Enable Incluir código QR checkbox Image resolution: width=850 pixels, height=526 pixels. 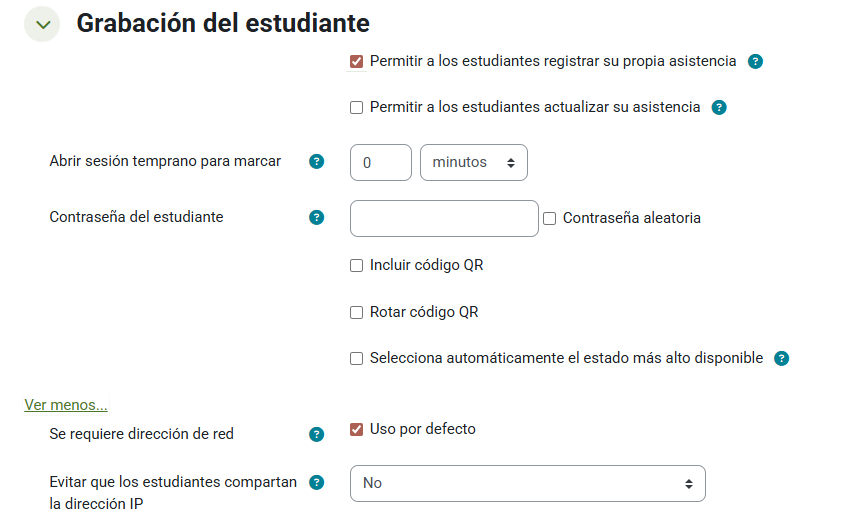[356, 266]
